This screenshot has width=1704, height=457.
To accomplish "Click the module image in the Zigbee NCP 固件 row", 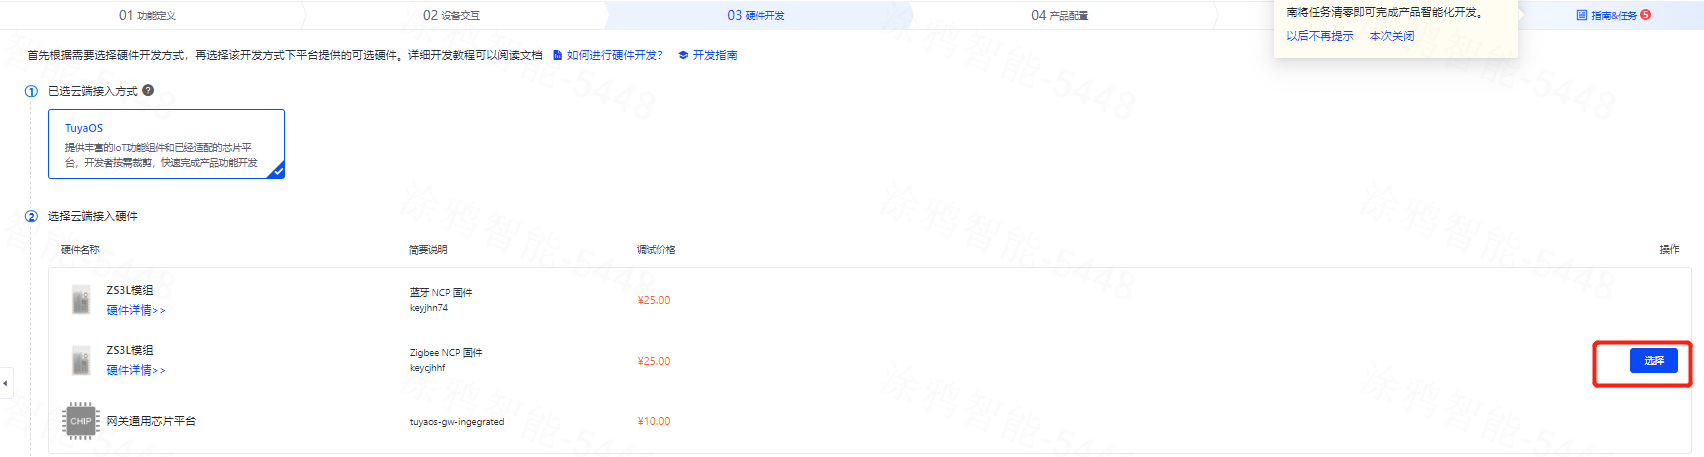I will click(81, 360).
